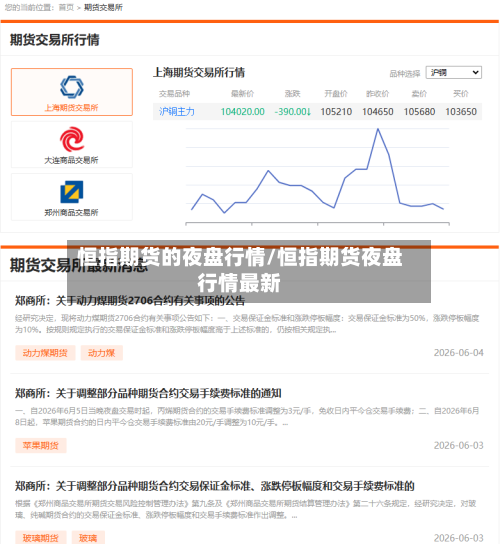Click the 开盘价 column header
This screenshot has width=500, height=544.
pyautogui.click(x=336, y=94)
